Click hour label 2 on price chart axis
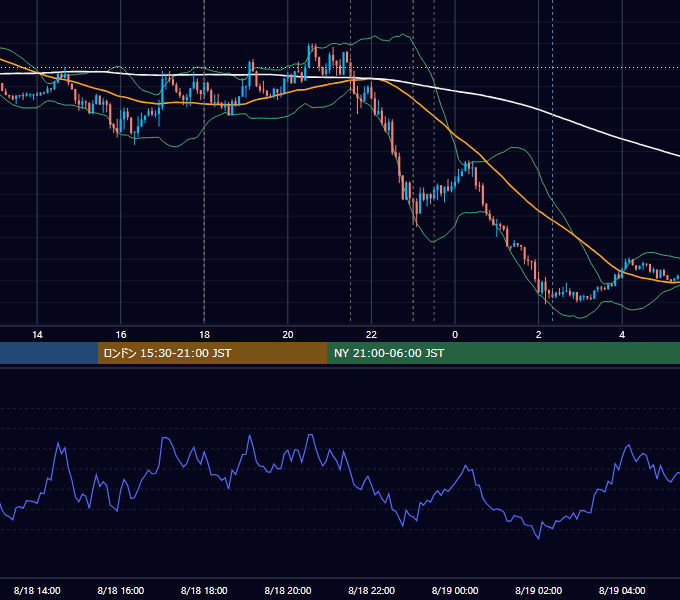The height and width of the screenshot is (600, 680). coord(539,335)
